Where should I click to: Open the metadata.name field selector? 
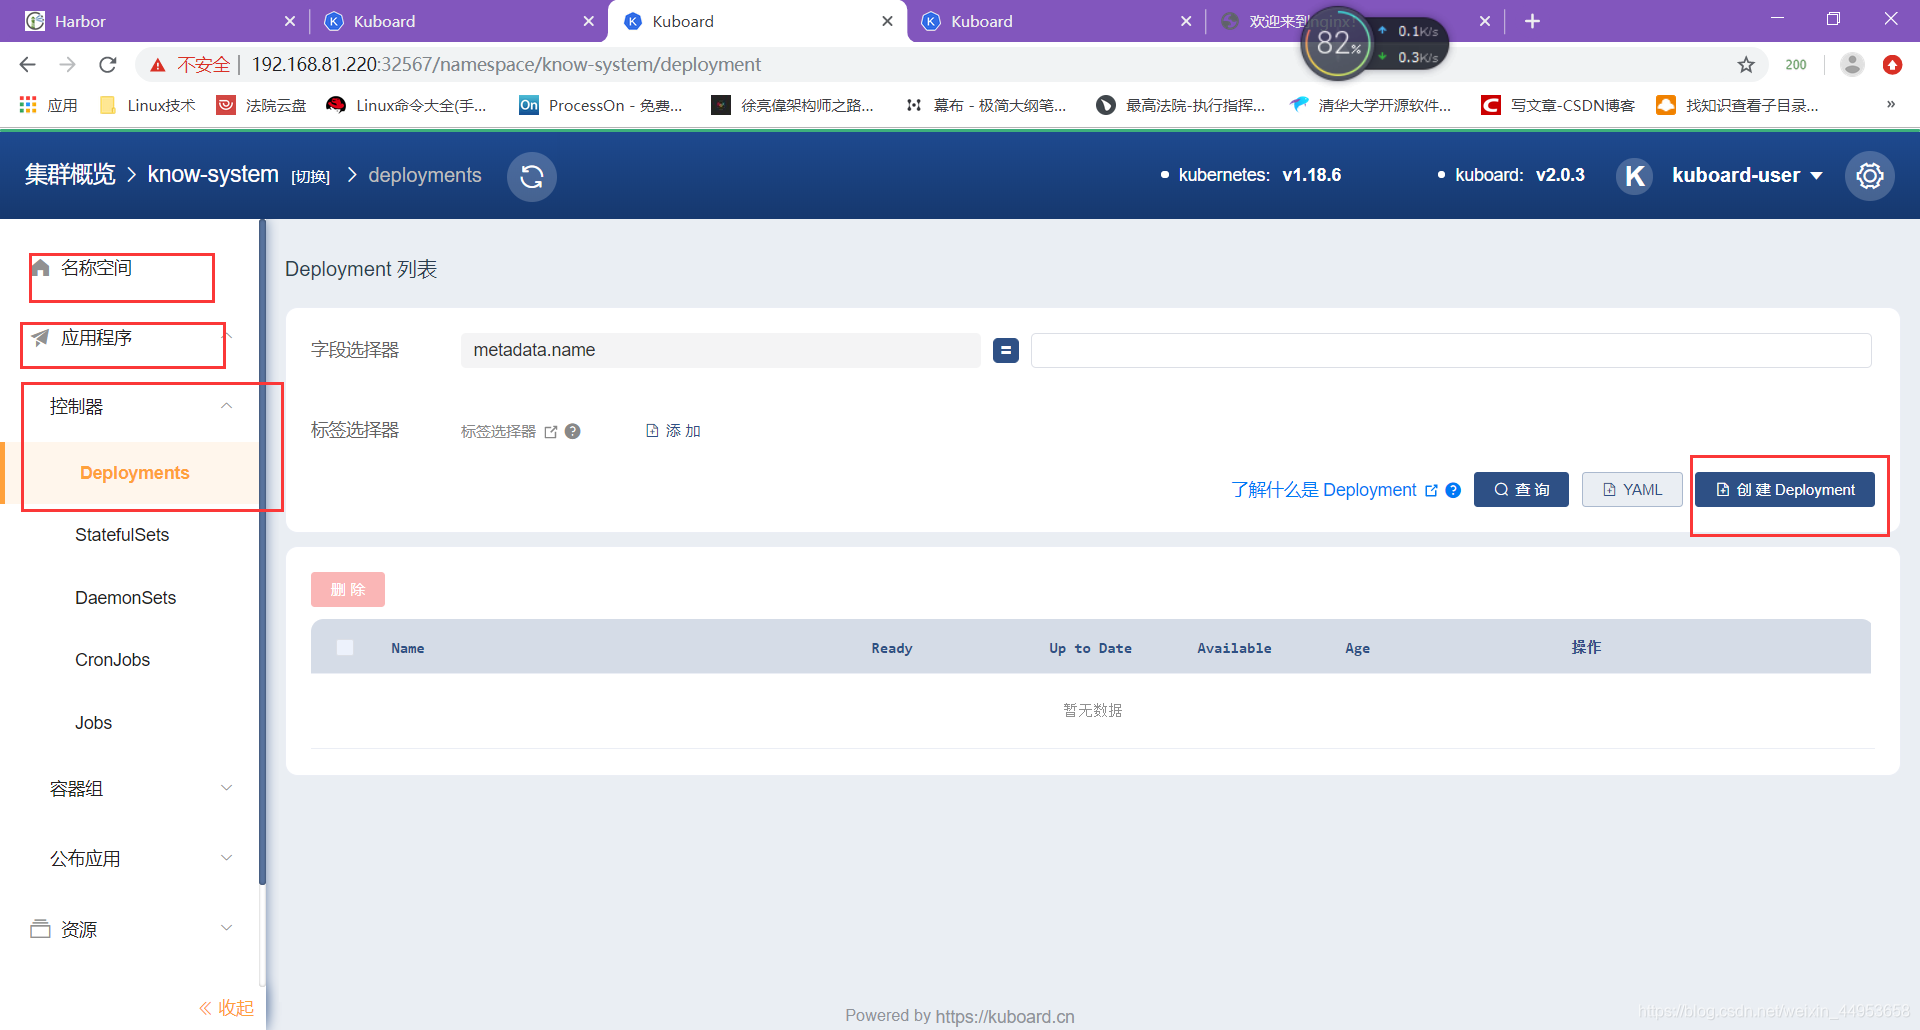point(720,350)
